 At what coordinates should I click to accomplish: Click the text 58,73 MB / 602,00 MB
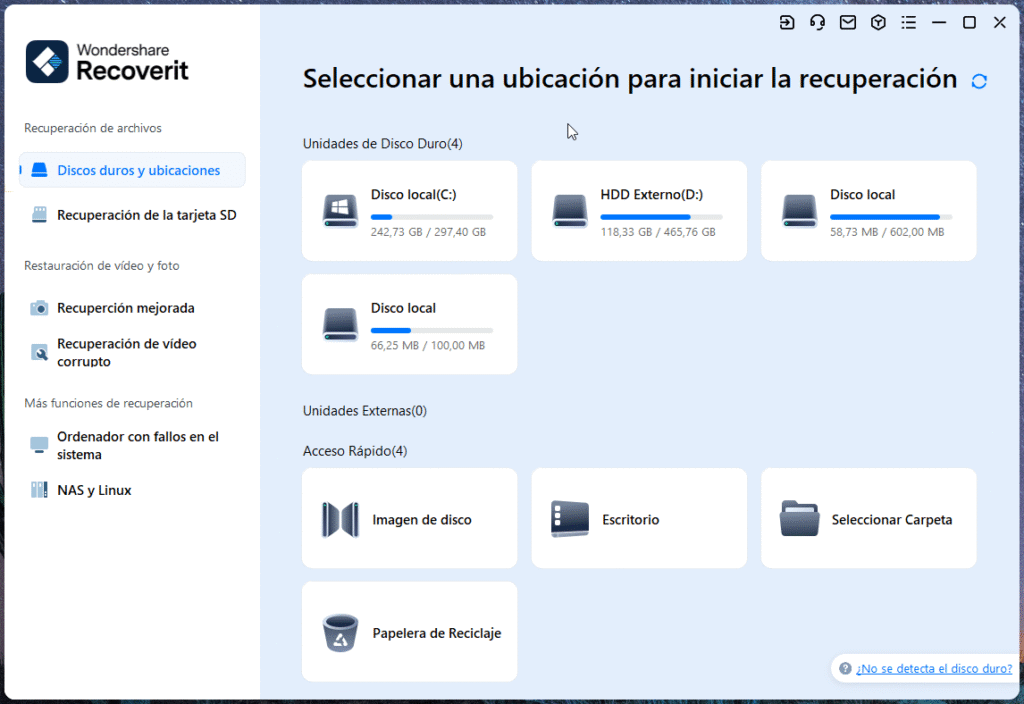click(x=887, y=232)
